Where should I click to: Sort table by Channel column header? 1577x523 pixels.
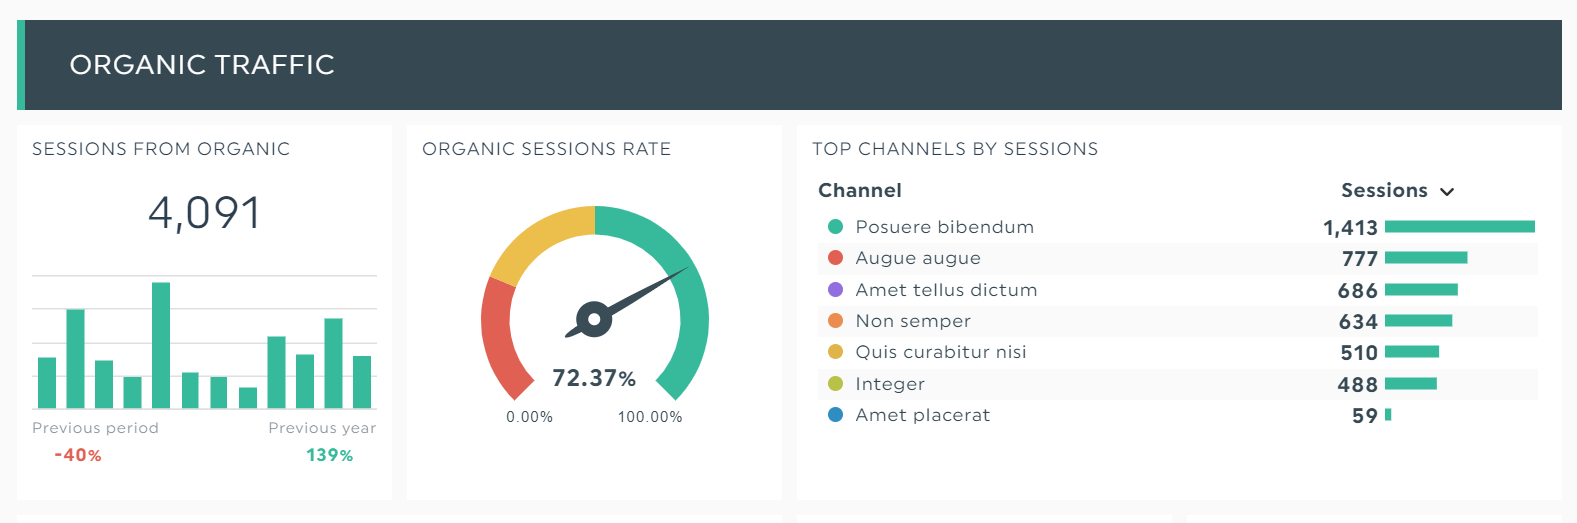[x=860, y=190]
